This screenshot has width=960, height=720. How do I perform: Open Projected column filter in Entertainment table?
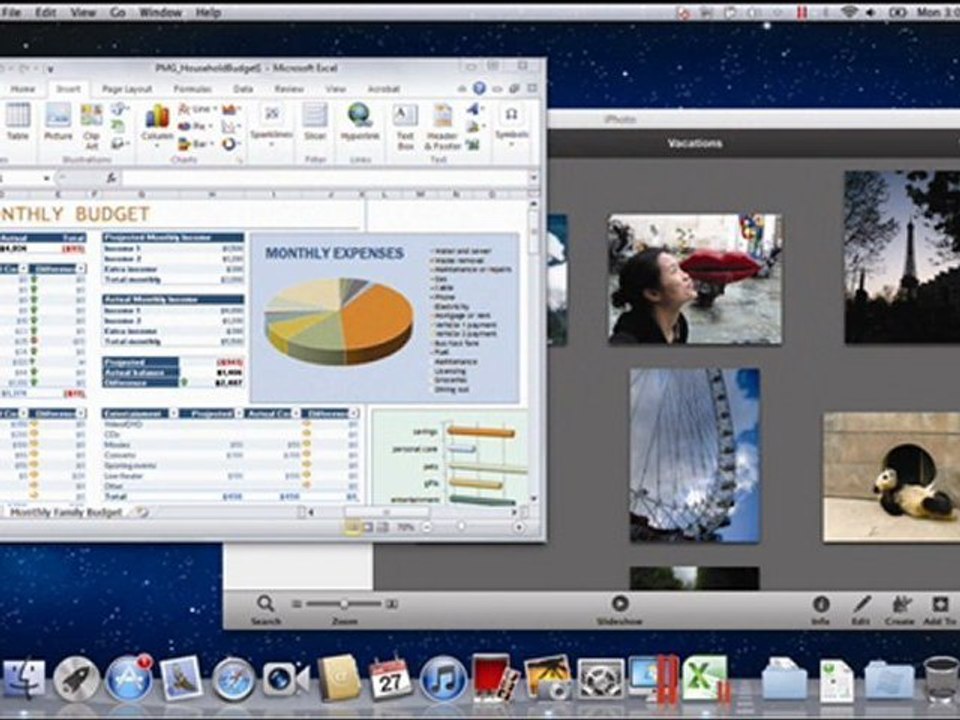(238, 413)
